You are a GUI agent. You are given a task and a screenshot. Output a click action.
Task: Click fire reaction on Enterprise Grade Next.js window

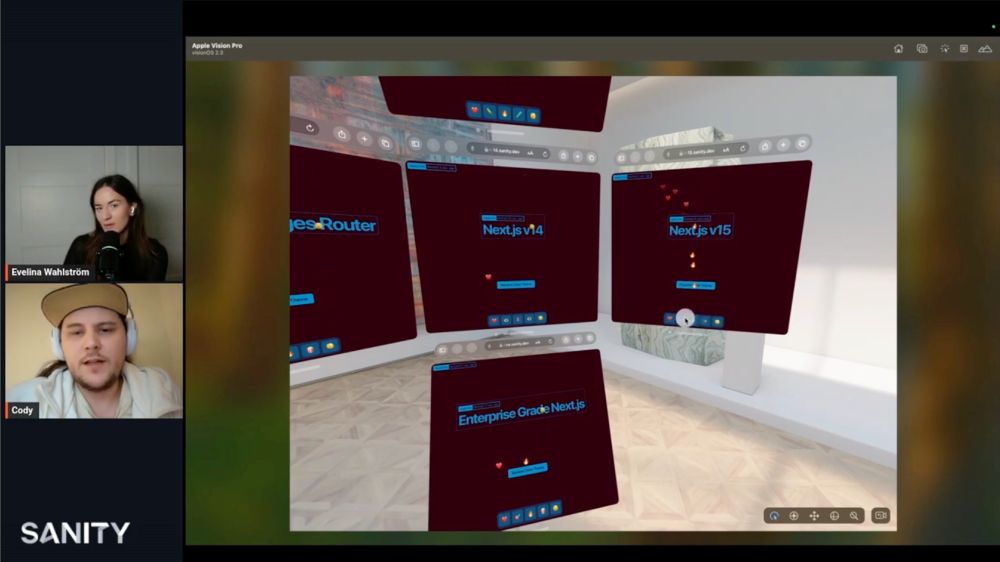(x=530, y=514)
